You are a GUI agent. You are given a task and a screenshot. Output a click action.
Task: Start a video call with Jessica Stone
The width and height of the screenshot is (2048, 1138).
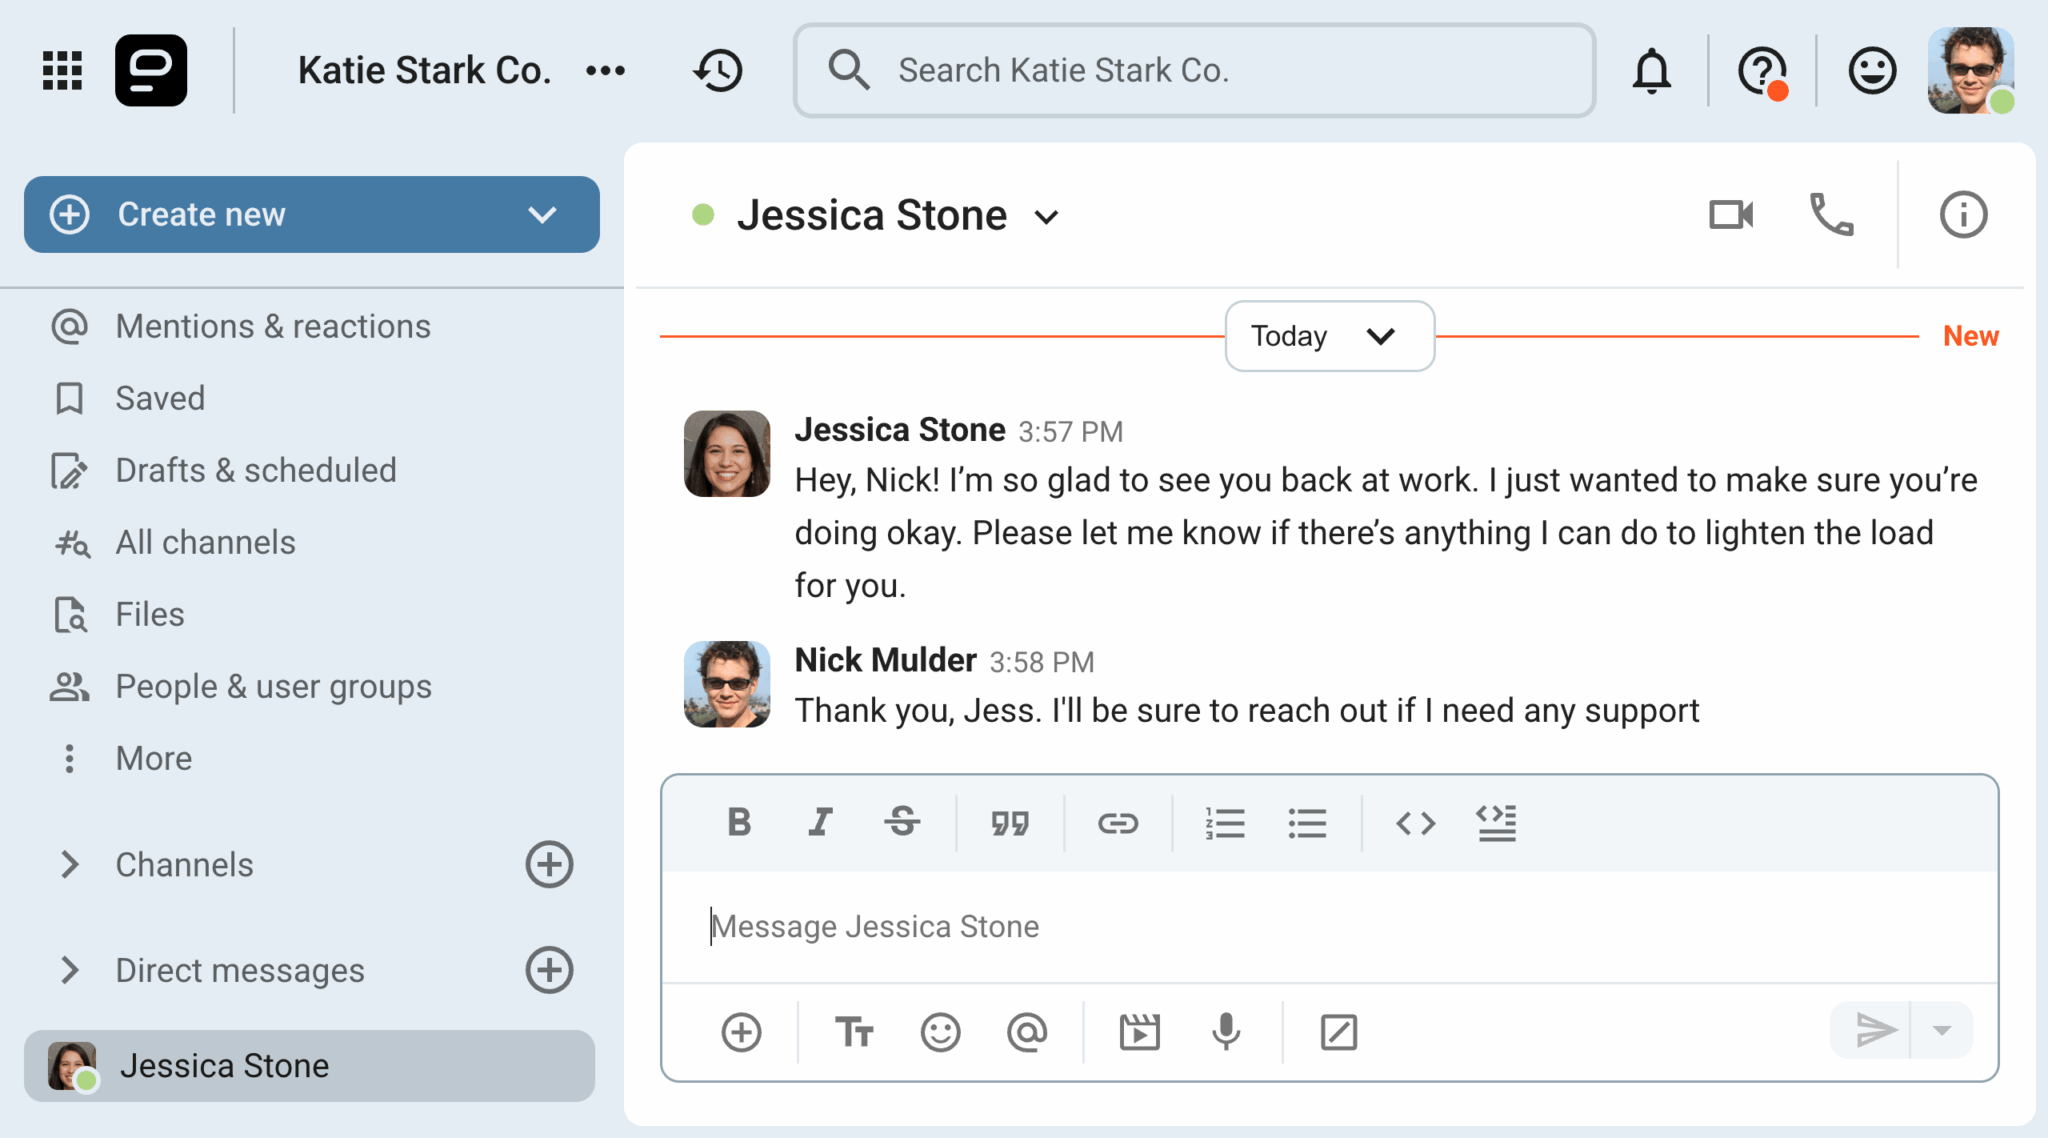[1730, 215]
